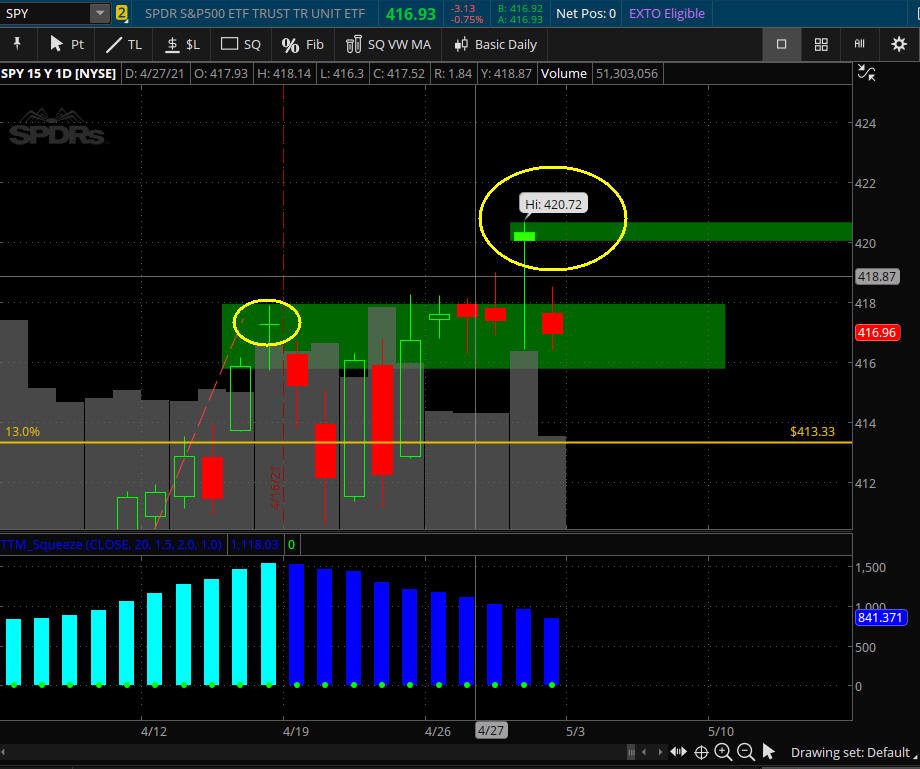Screen dimensions: 920x769
Task: Open the yellow number 2 link selector
Action: (122, 13)
